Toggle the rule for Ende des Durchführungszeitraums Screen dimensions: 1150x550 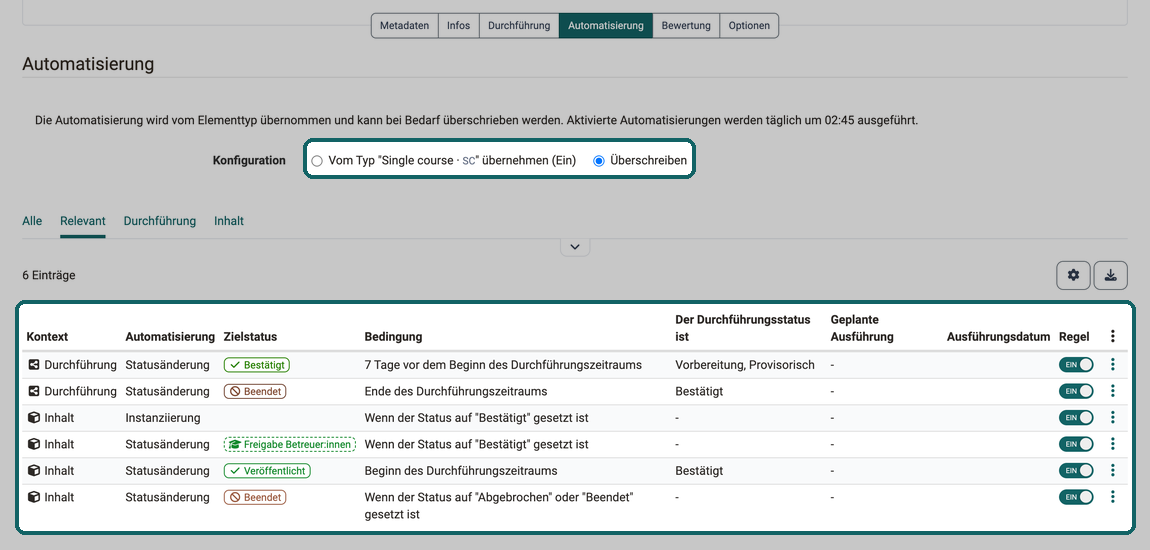[x=1076, y=391]
